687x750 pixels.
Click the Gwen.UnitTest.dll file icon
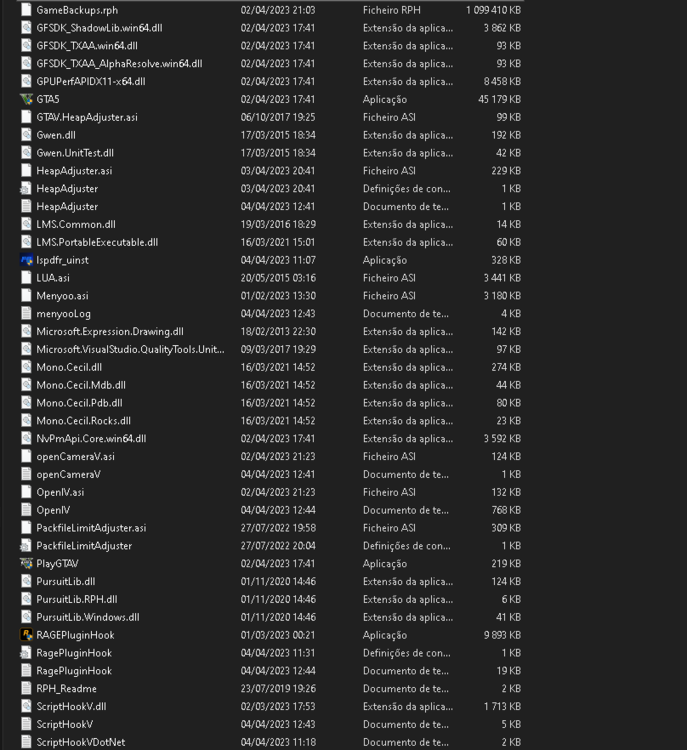point(26,153)
